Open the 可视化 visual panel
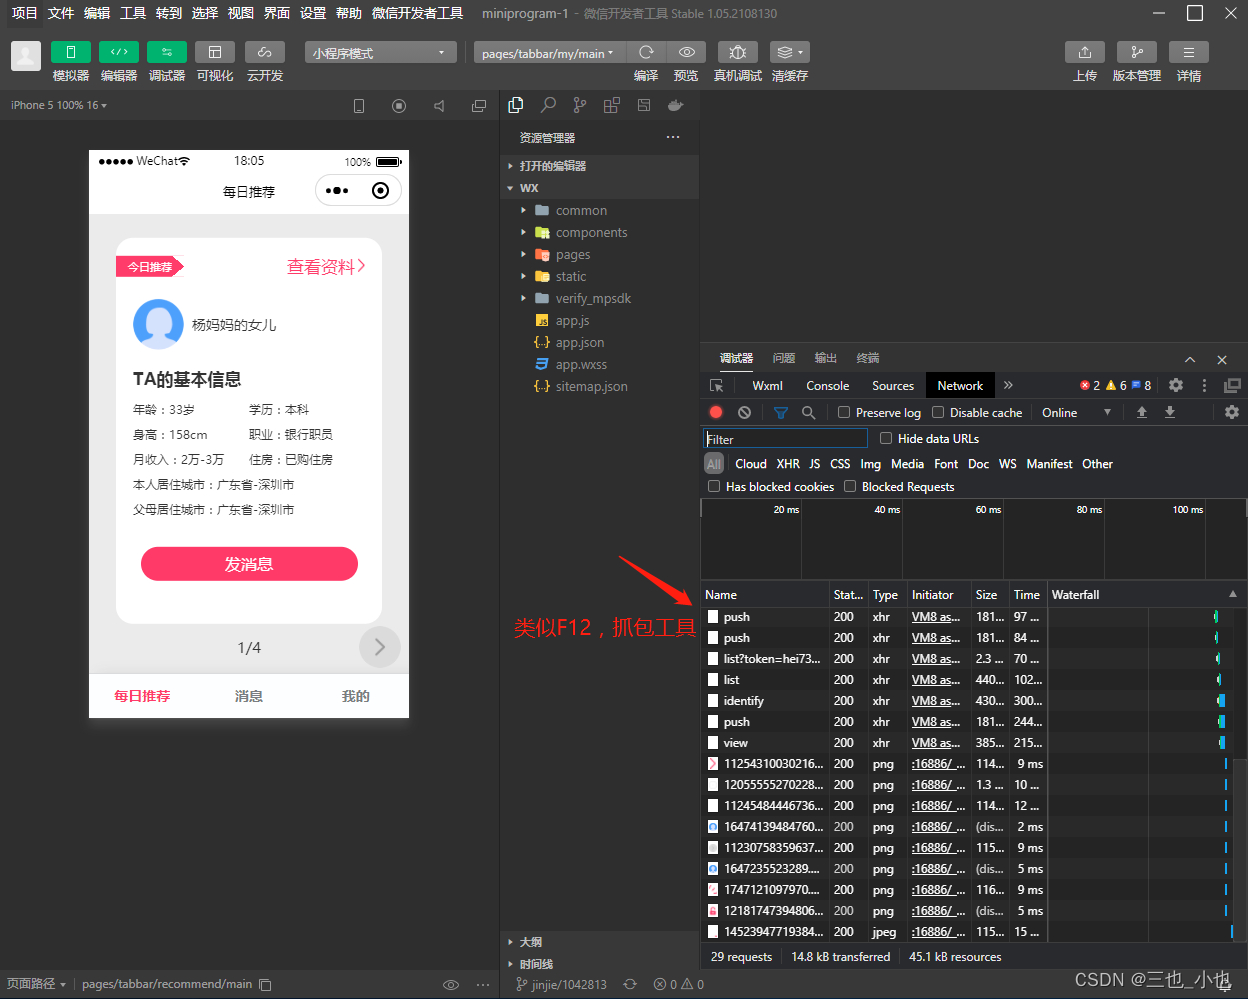Screen dimensions: 1248x999 215,52
